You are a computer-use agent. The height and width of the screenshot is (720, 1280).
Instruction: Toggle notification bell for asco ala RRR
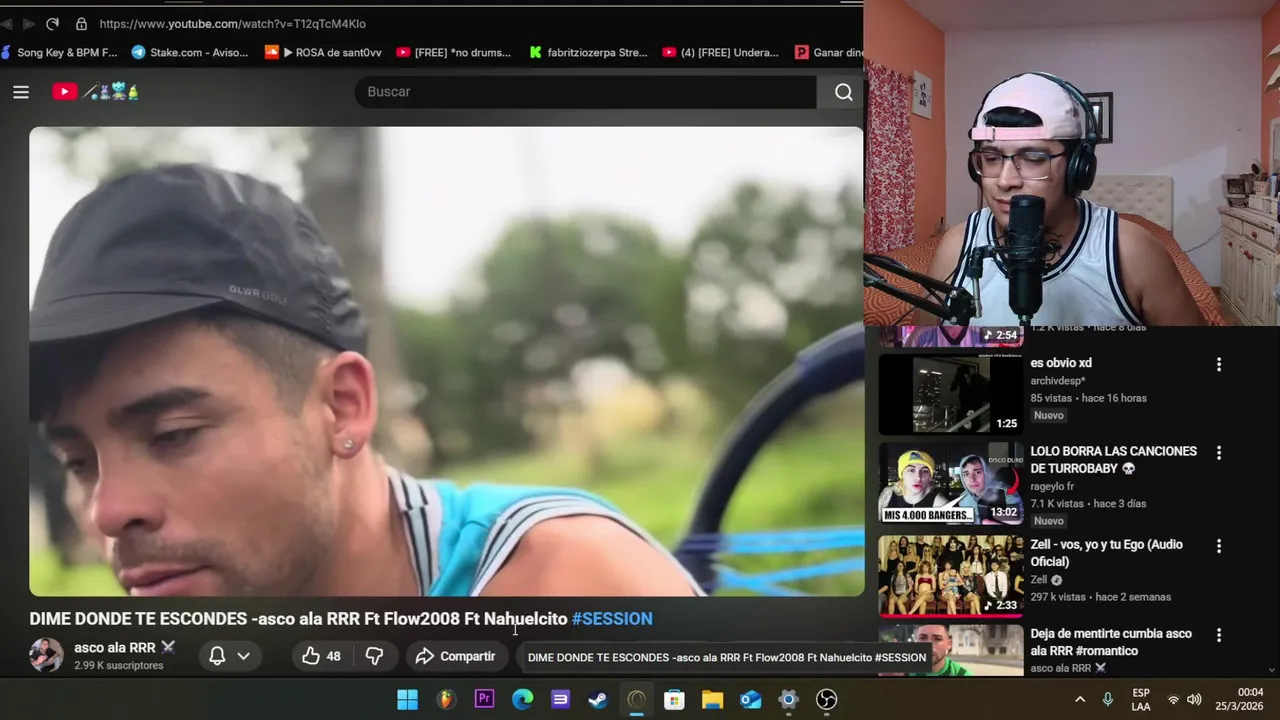click(x=217, y=656)
